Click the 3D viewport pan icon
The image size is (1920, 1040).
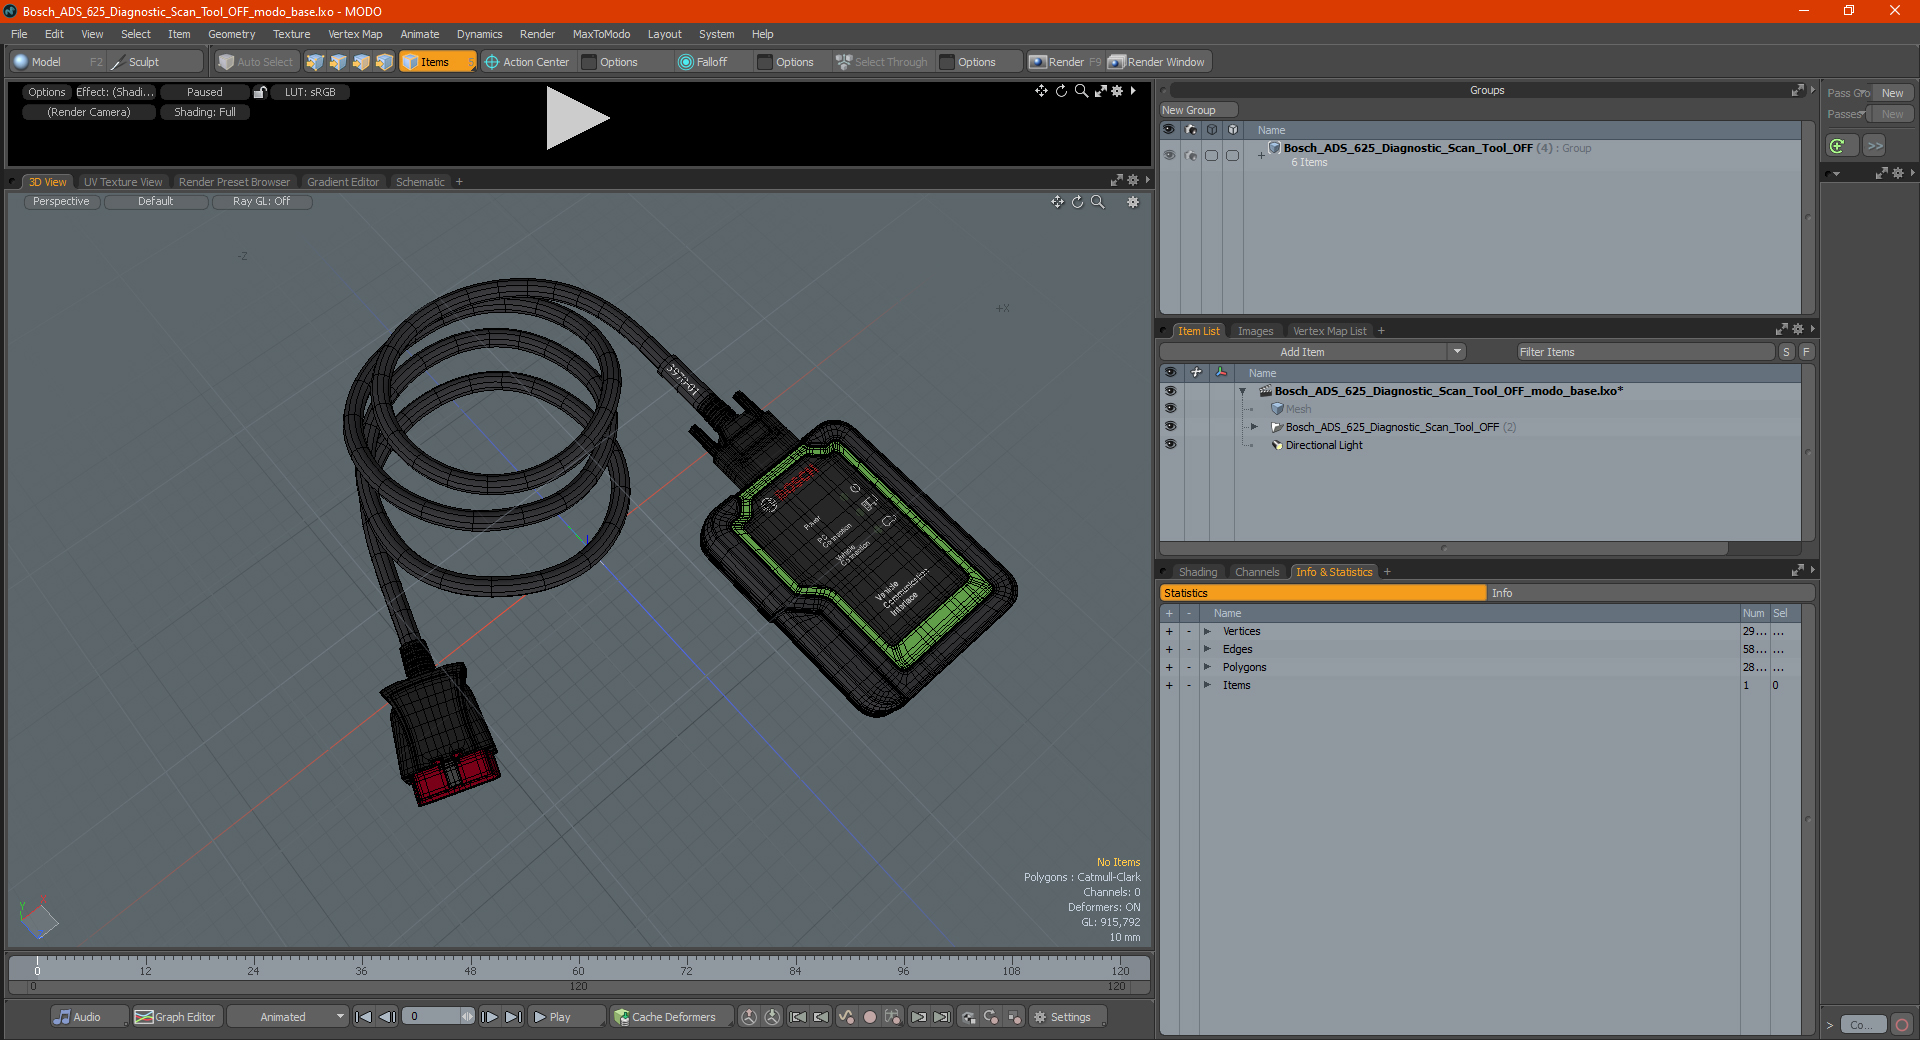[x=1057, y=202]
